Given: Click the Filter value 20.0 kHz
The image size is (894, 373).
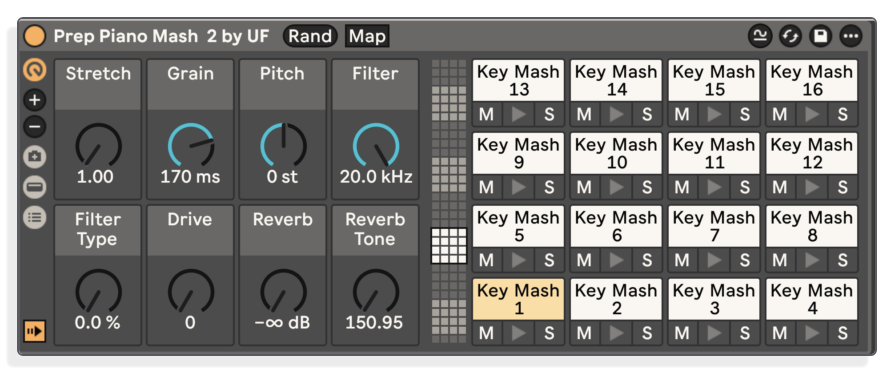Looking at the screenshot, I should coord(376,177).
